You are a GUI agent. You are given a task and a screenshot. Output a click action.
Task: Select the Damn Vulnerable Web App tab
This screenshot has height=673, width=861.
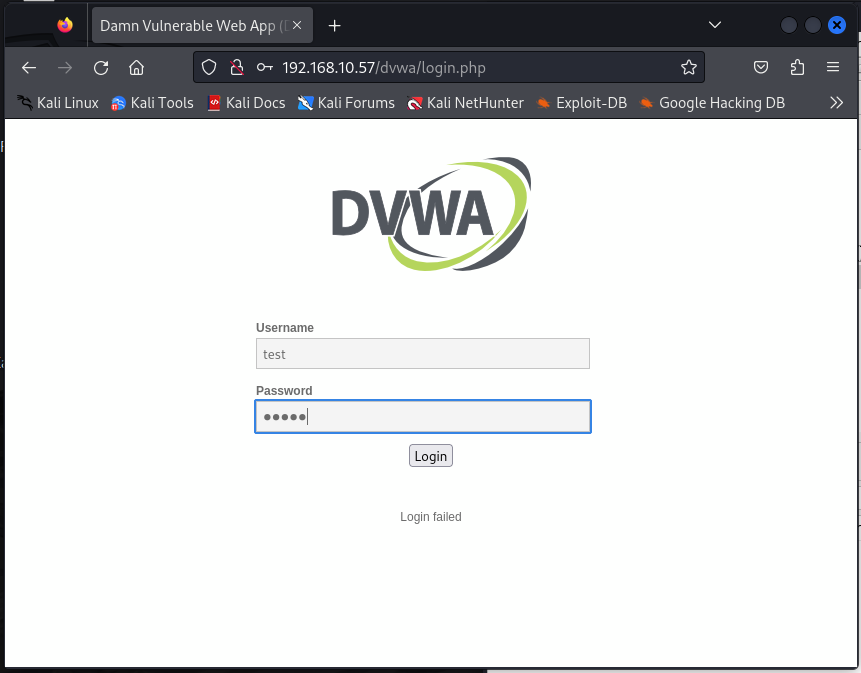203,25
